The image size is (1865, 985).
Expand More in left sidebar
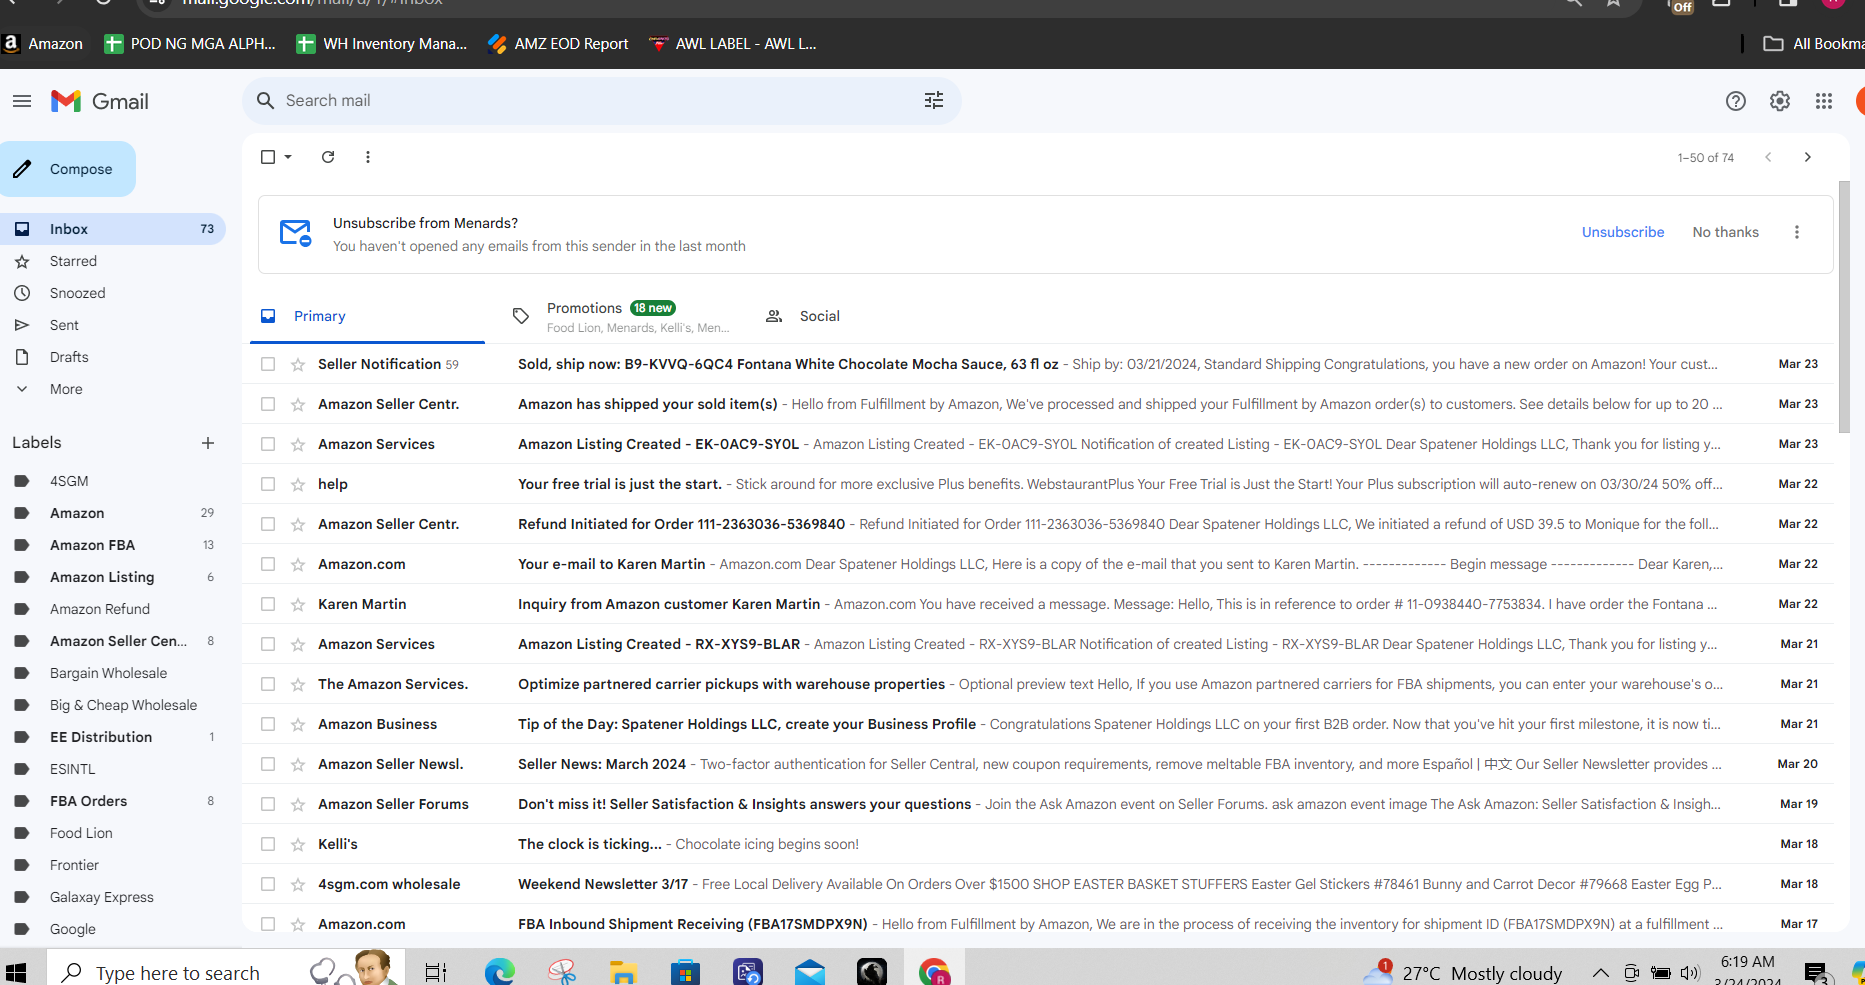point(66,389)
